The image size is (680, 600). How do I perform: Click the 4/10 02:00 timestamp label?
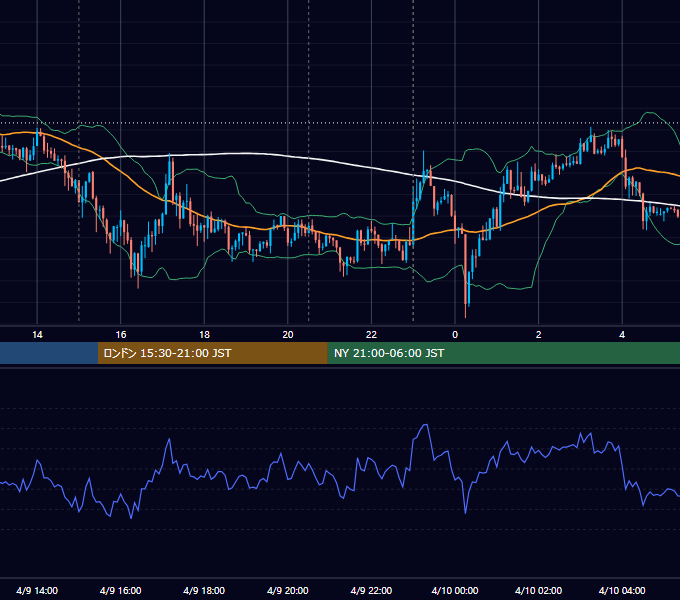539,590
